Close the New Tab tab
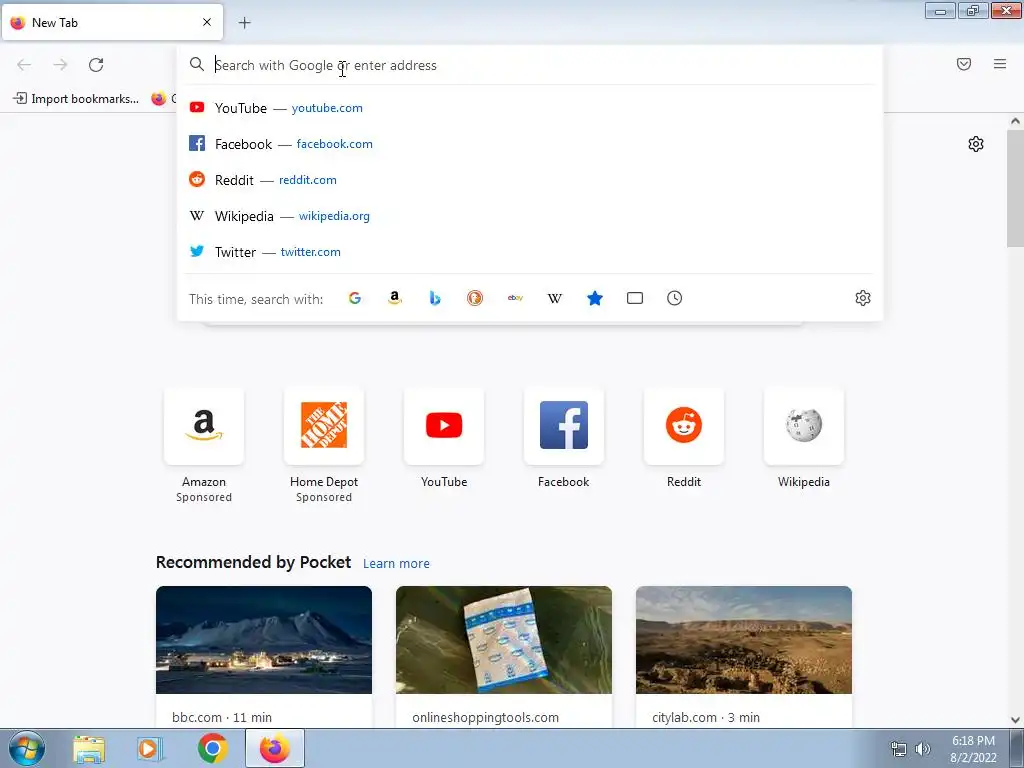 207,22
